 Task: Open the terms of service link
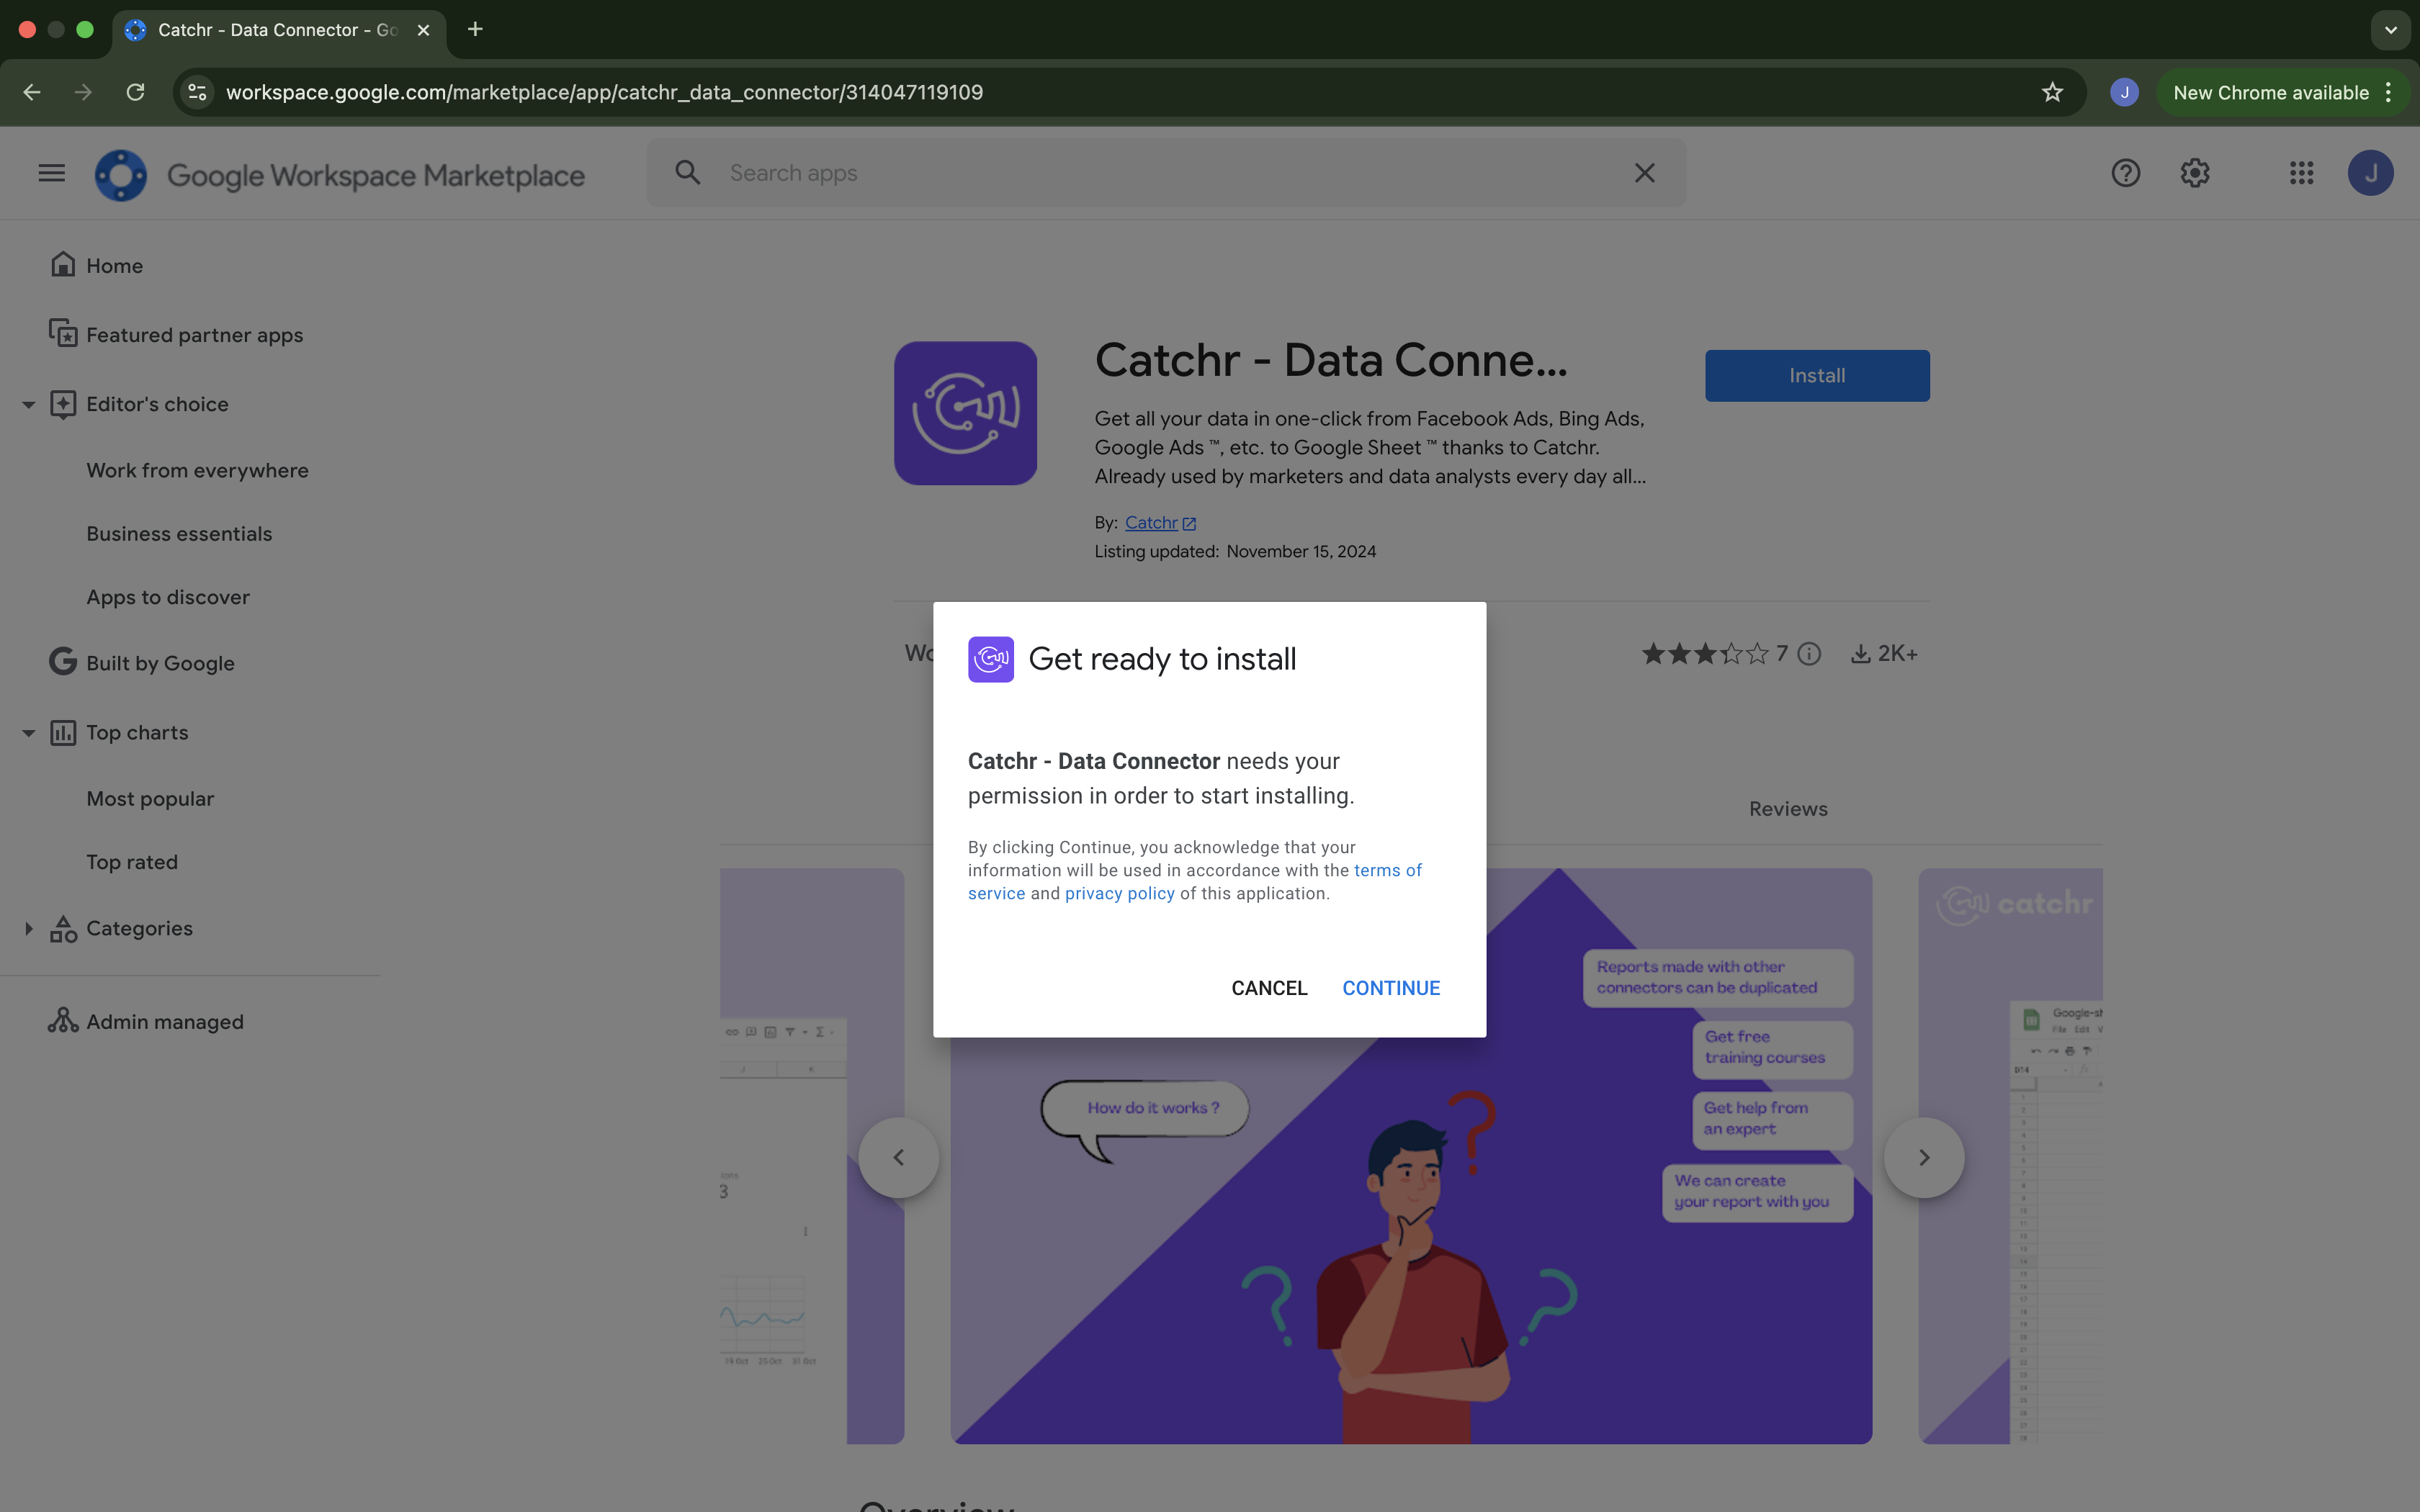pyautogui.click(x=1388, y=870)
